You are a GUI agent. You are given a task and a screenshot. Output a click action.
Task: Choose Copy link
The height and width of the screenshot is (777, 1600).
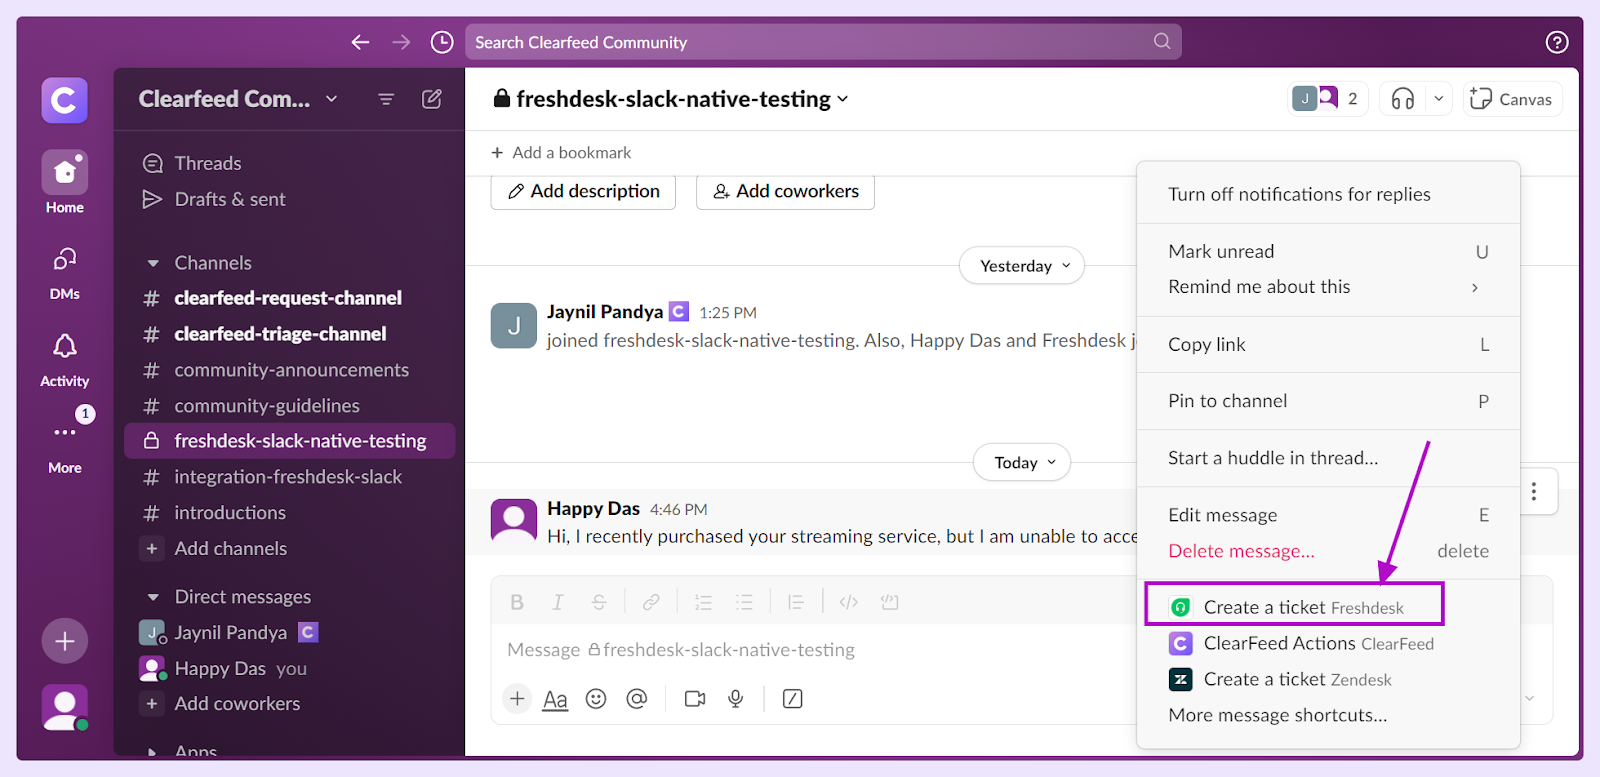pos(1328,344)
